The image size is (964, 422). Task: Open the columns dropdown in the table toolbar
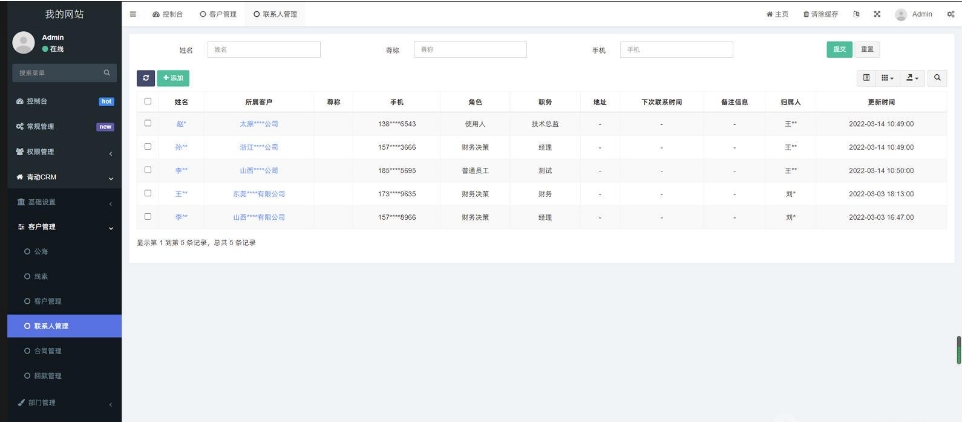[x=887, y=78]
